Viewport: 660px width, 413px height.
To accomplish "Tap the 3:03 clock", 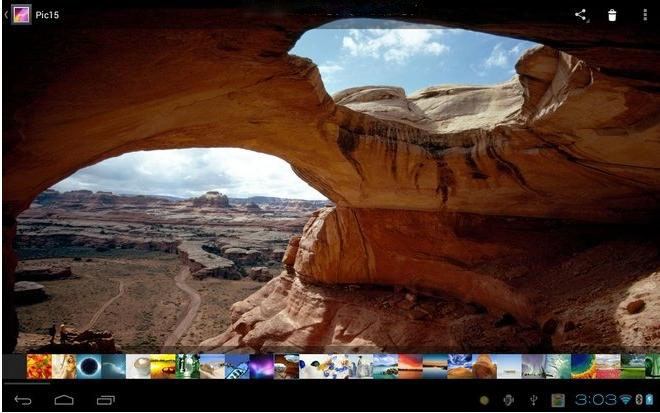I will [x=596, y=400].
